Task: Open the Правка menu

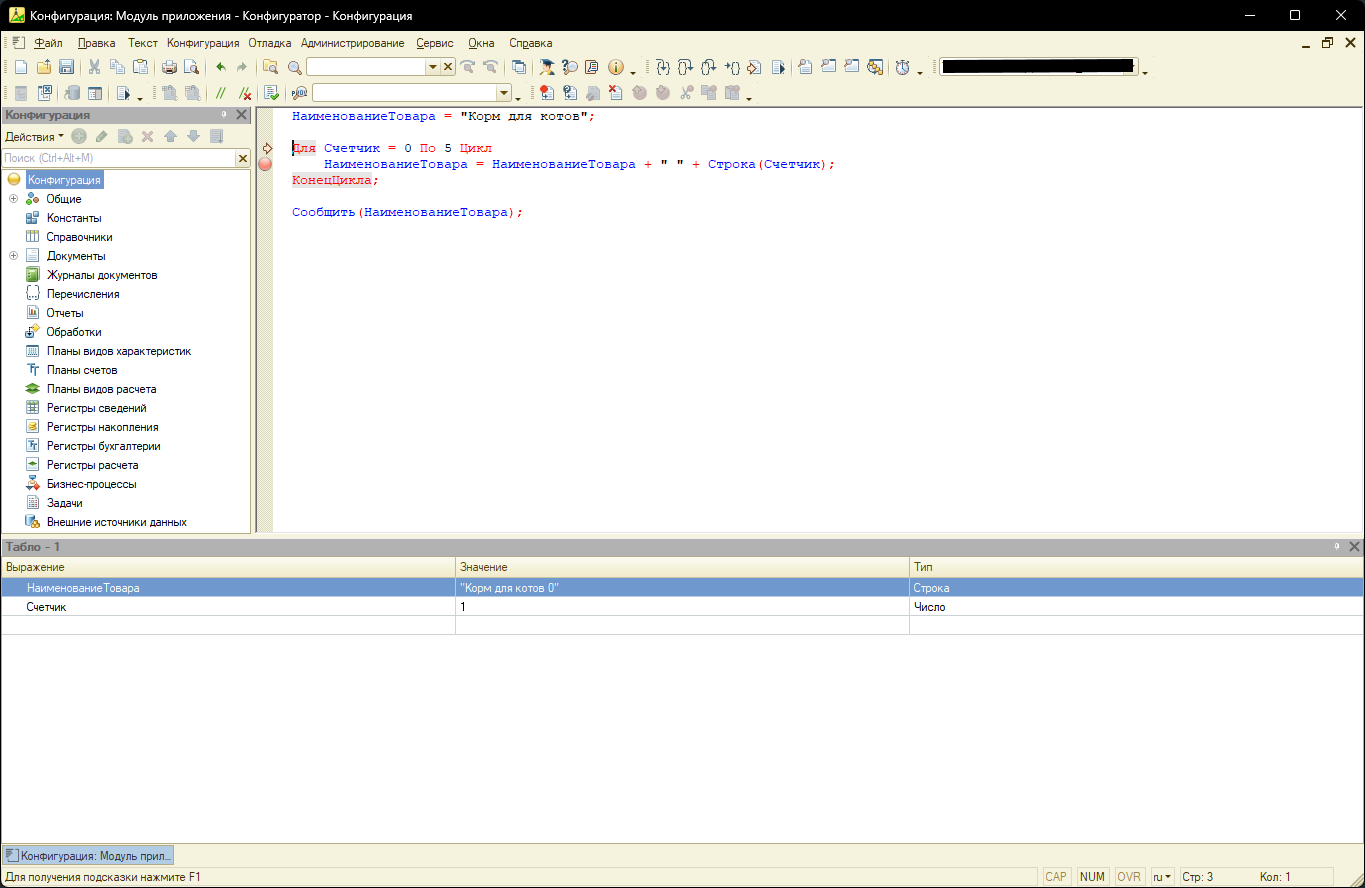Action: tap(97, 43)
